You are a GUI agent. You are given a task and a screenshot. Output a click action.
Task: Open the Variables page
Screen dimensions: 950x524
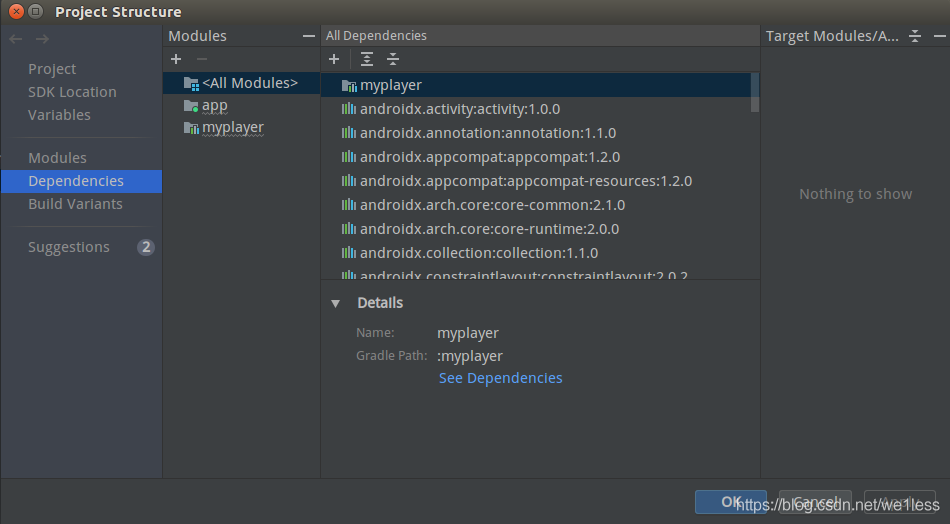[x=59, y=115]
